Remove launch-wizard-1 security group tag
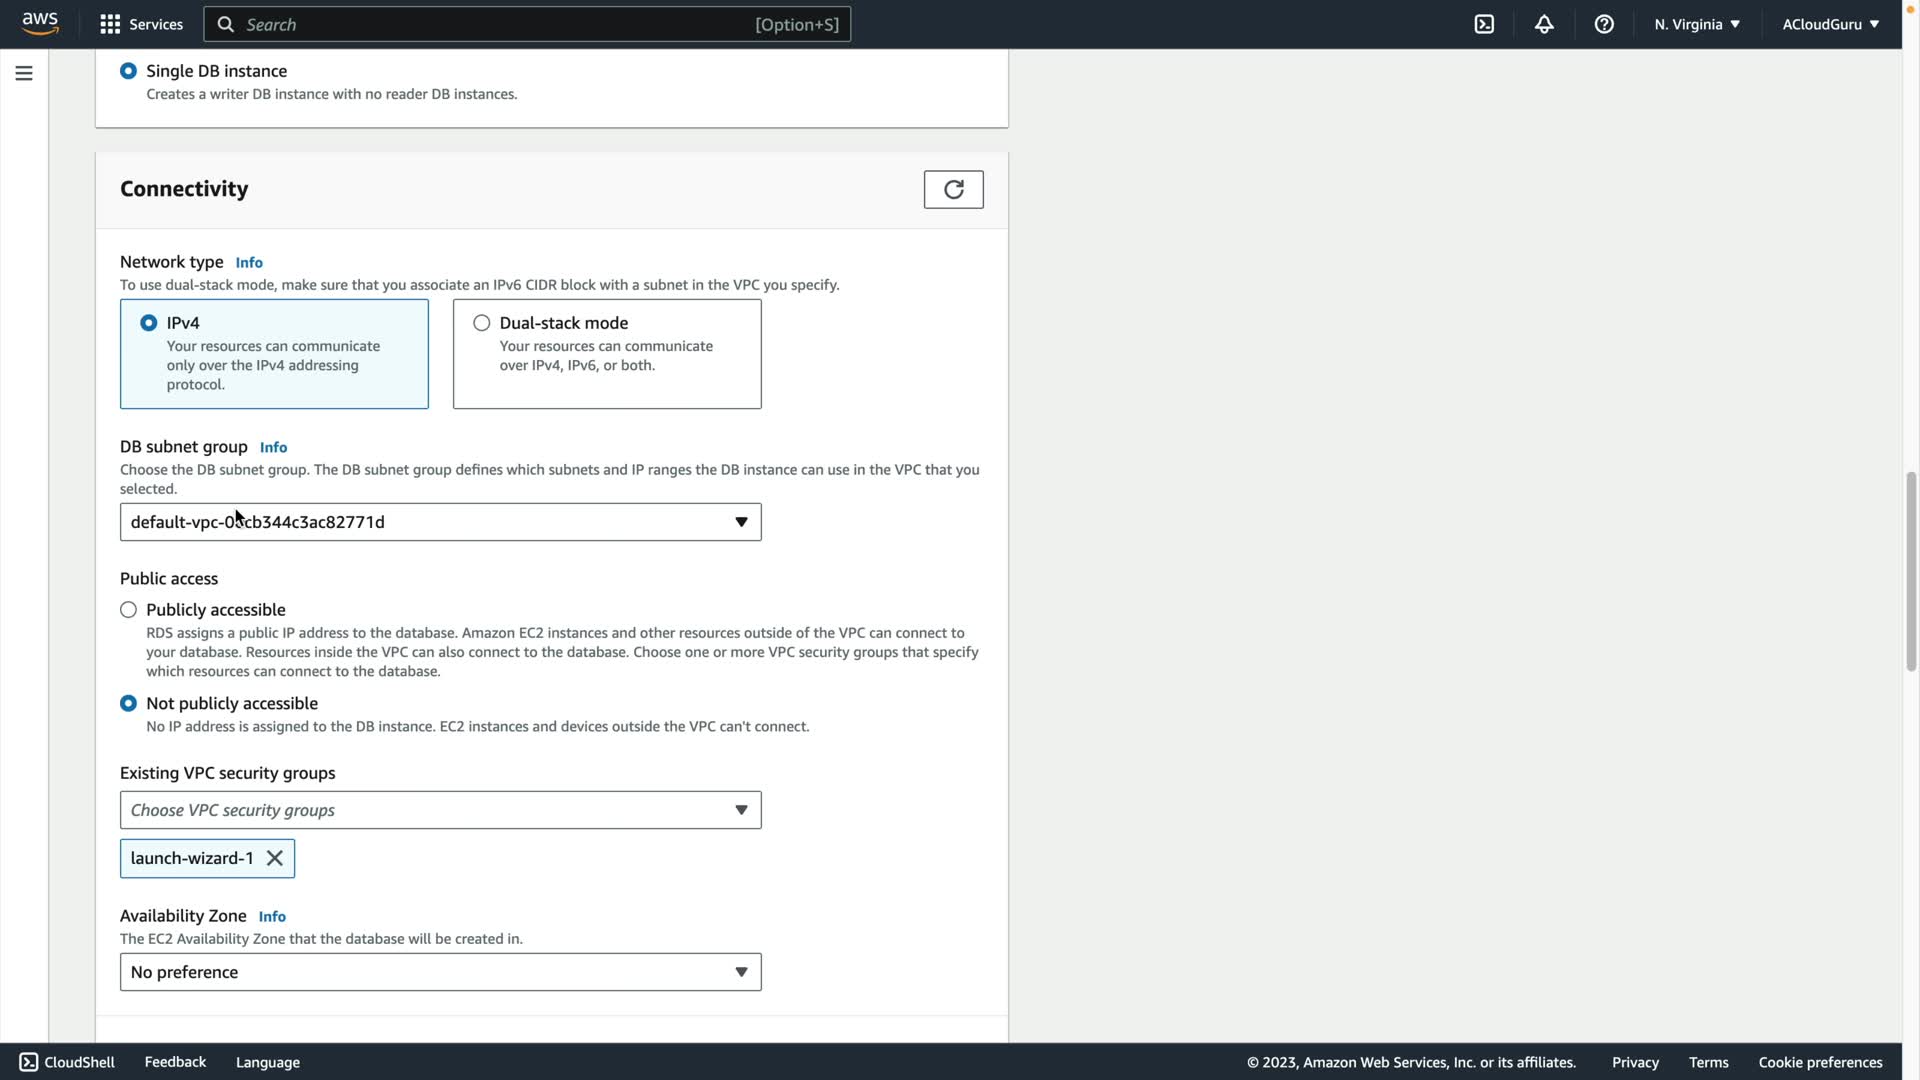This screenshot has height=1080, width=1920. [x=275, y=858]
